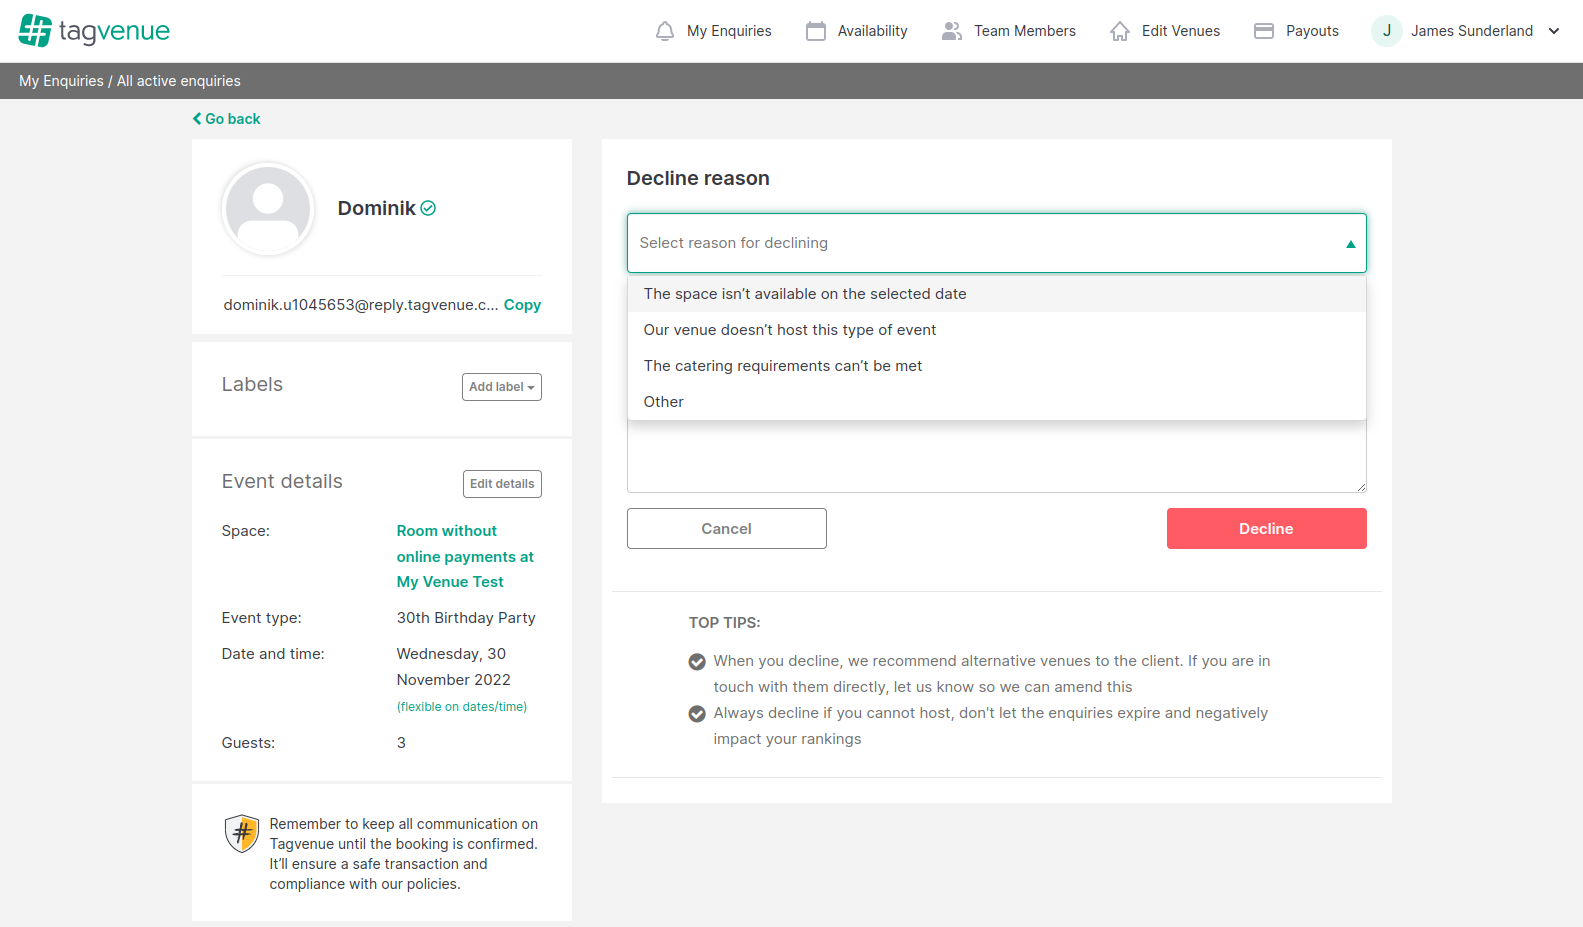The image size is (1583, 927).
Task: Open Edit Venues in navigation
Action: (1181, 31)
